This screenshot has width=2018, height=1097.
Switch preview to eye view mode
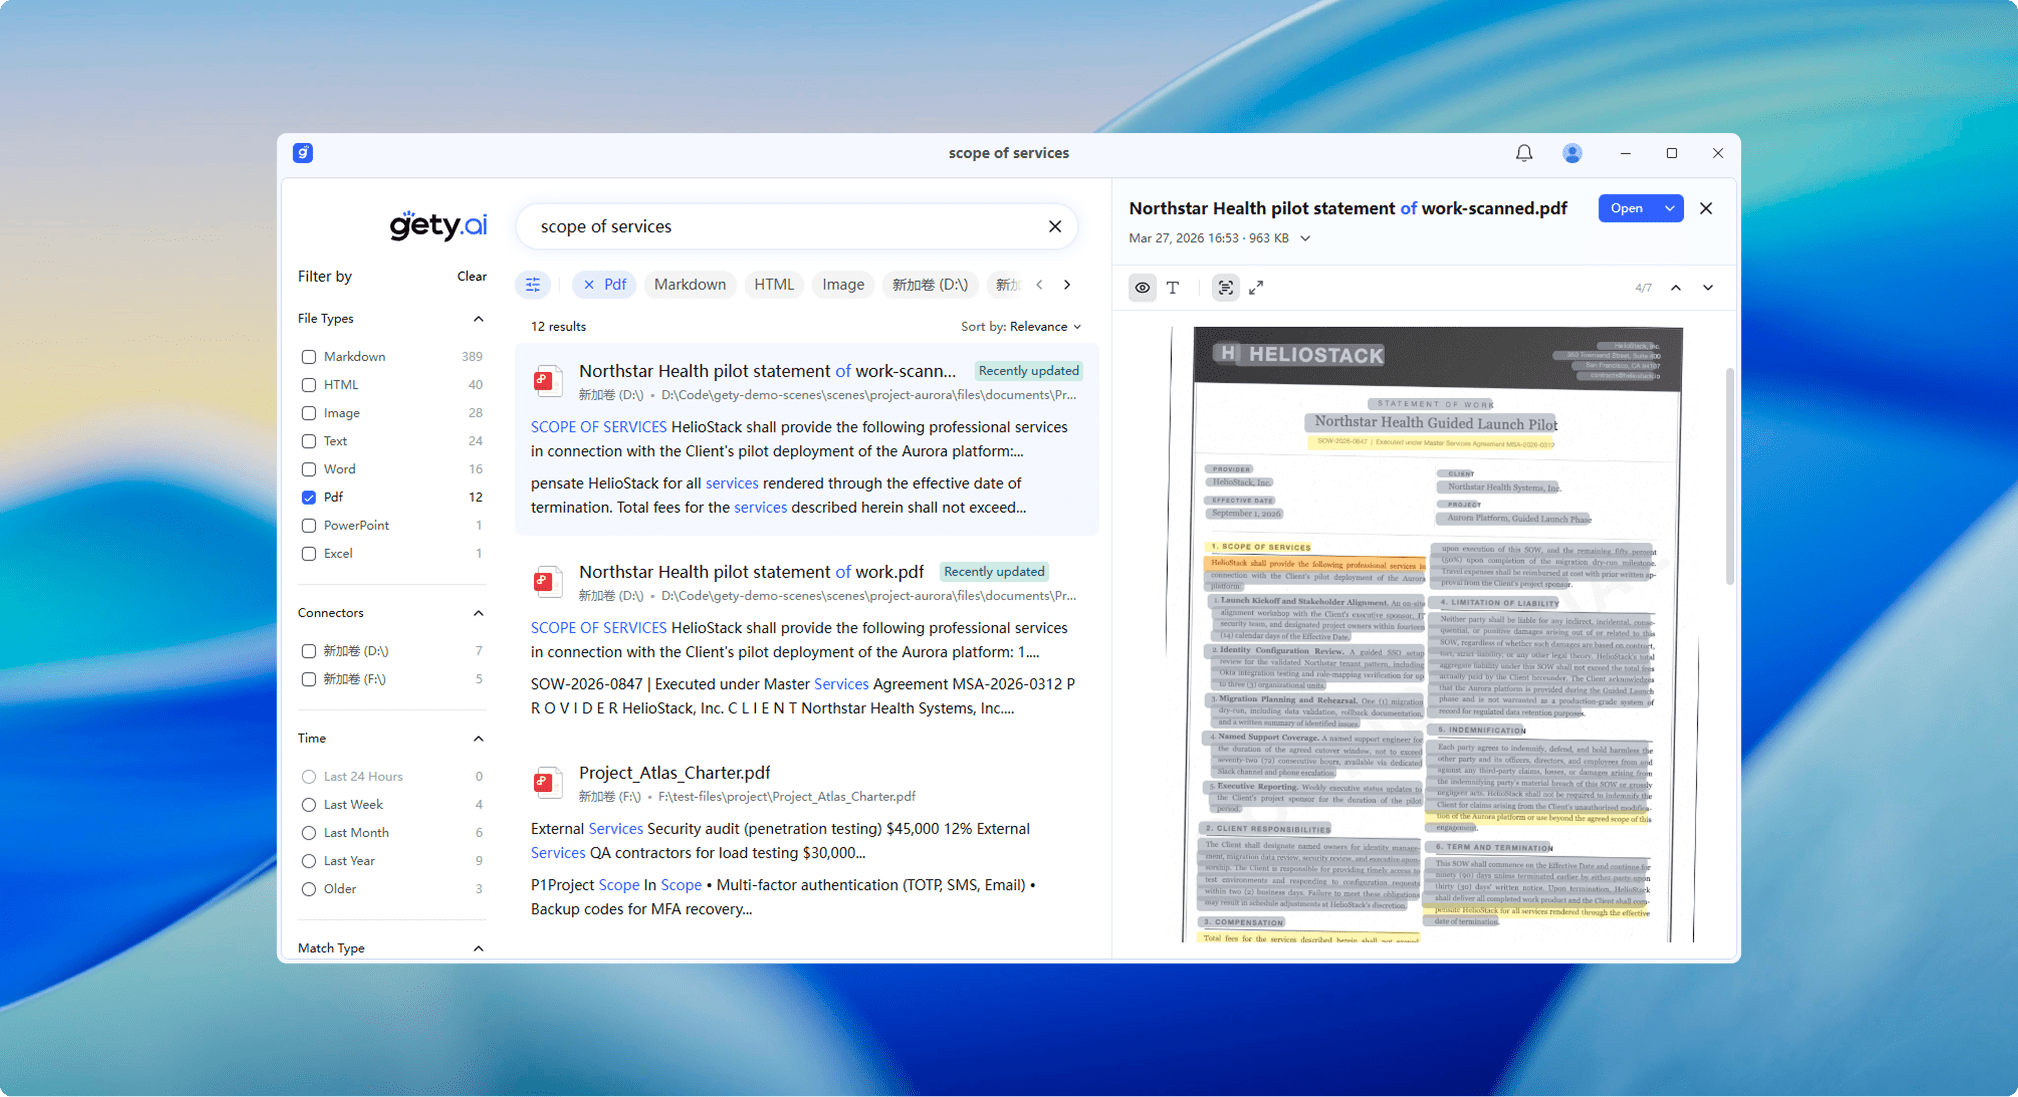pyautogui.click(x=1142, y=288)
